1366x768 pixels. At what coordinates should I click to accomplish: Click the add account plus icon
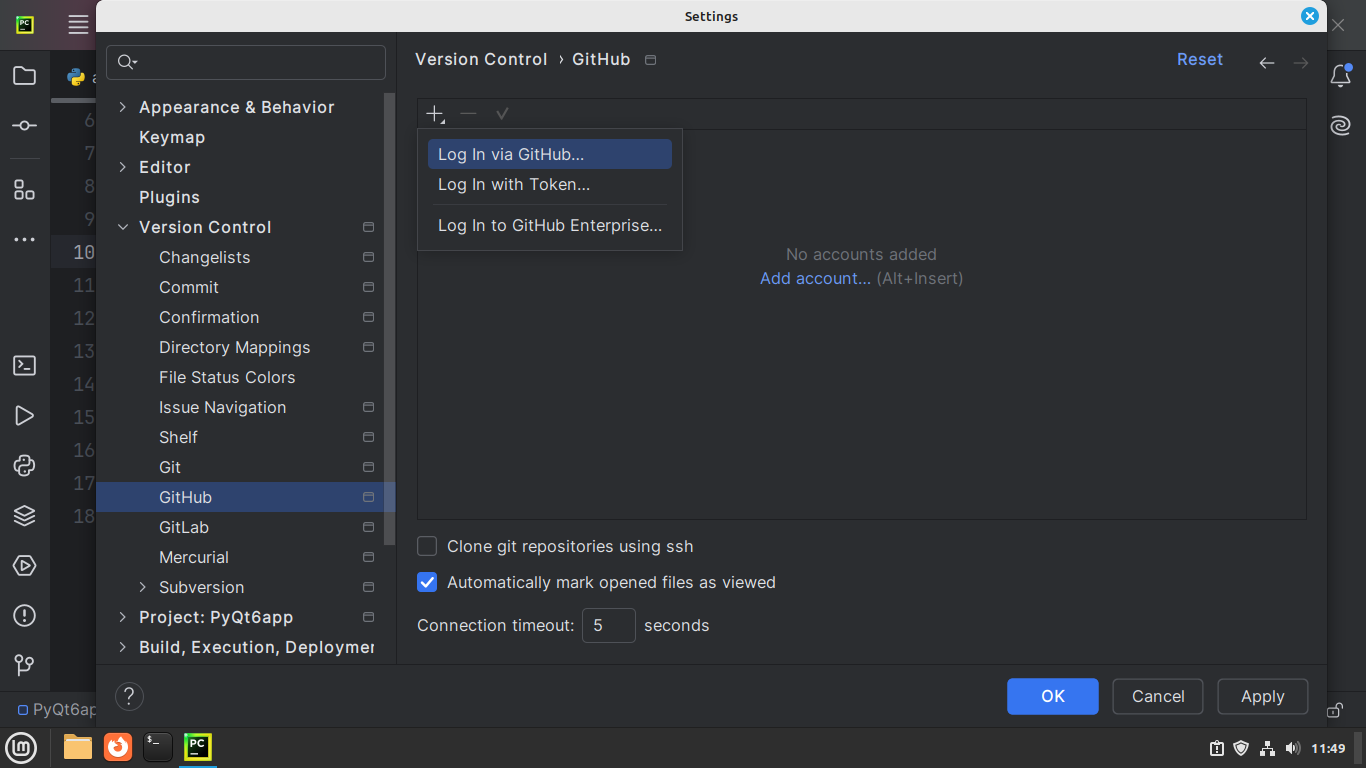click(x=435, y=114)
